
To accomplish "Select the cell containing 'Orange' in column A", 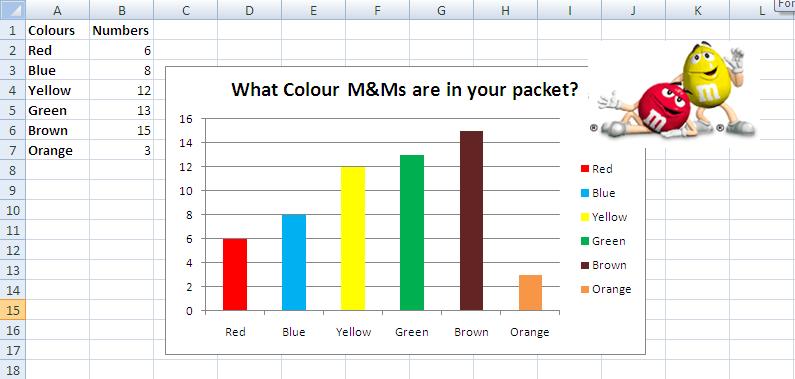I will [x=58, y=150].
